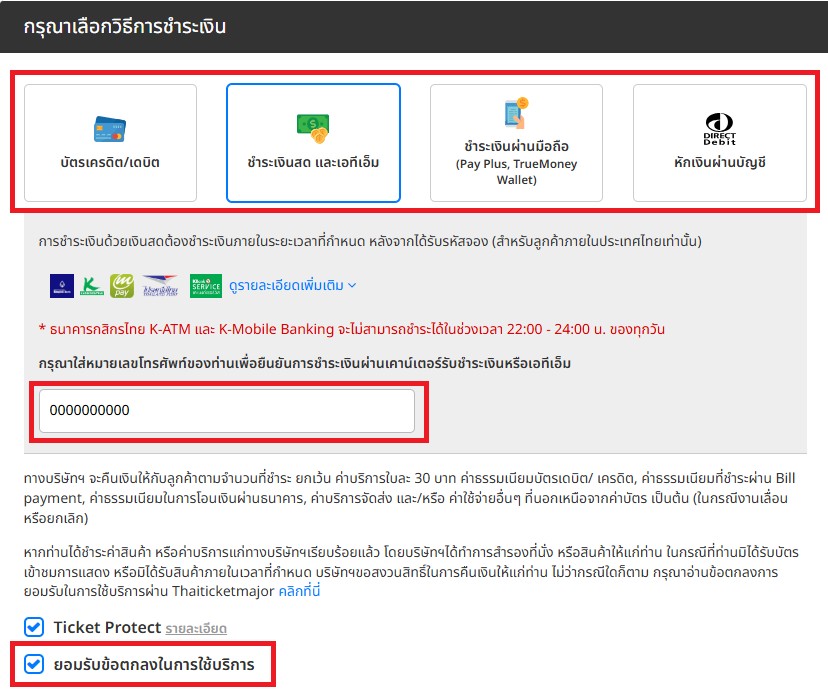Choose the cash and ATM payment card

(313, 143)
